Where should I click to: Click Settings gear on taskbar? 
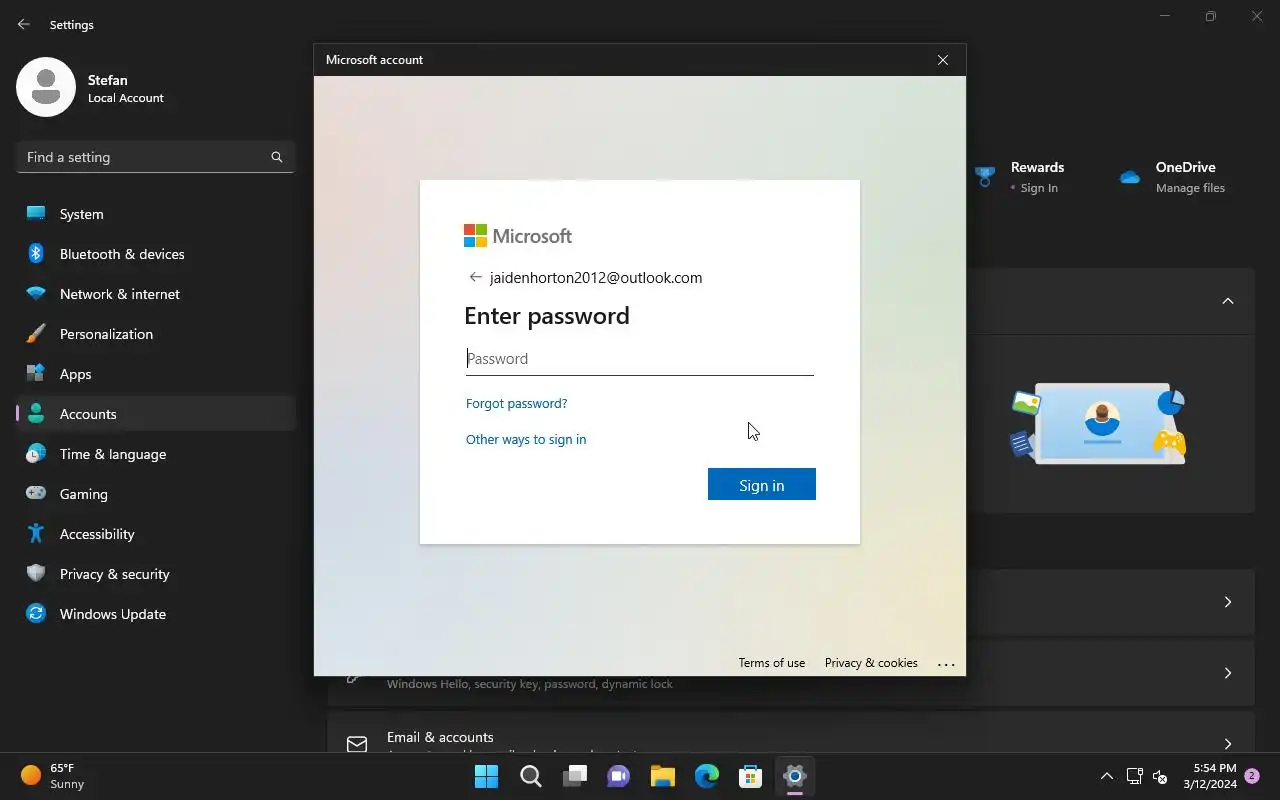coord(795,776)
